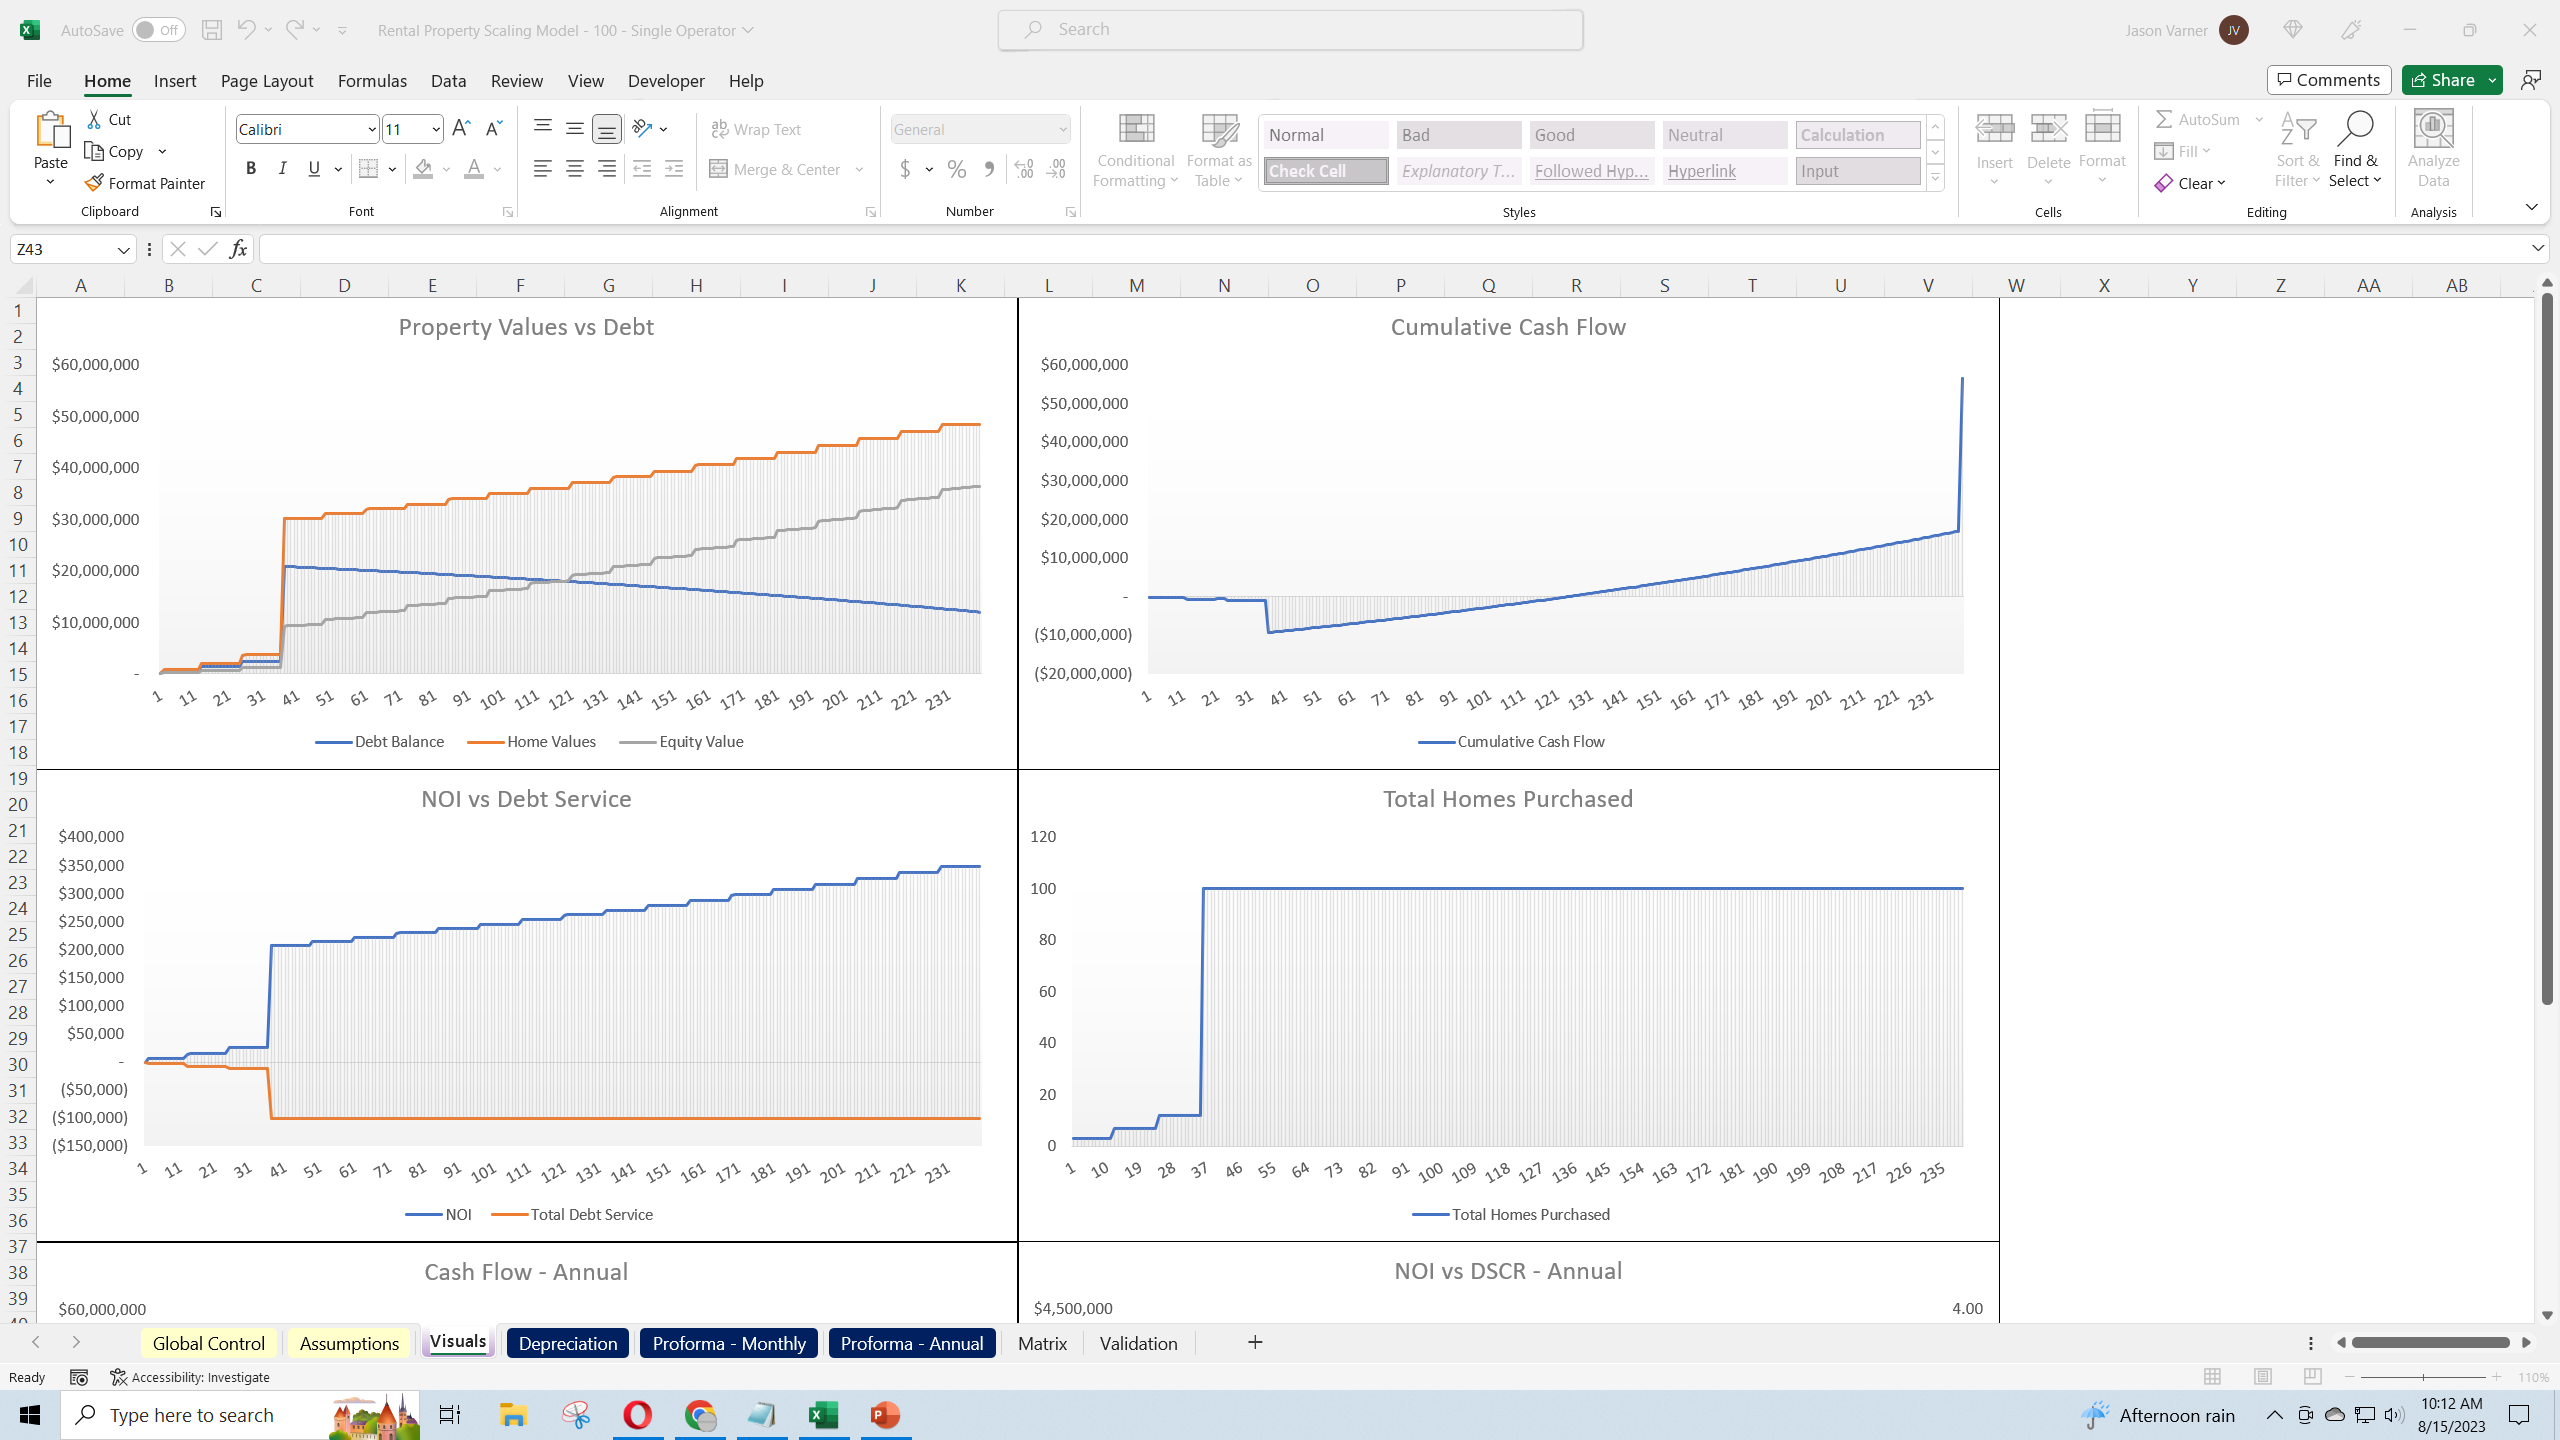Switch to Page Break Preview in status bar

[x=2313, y=1377]
